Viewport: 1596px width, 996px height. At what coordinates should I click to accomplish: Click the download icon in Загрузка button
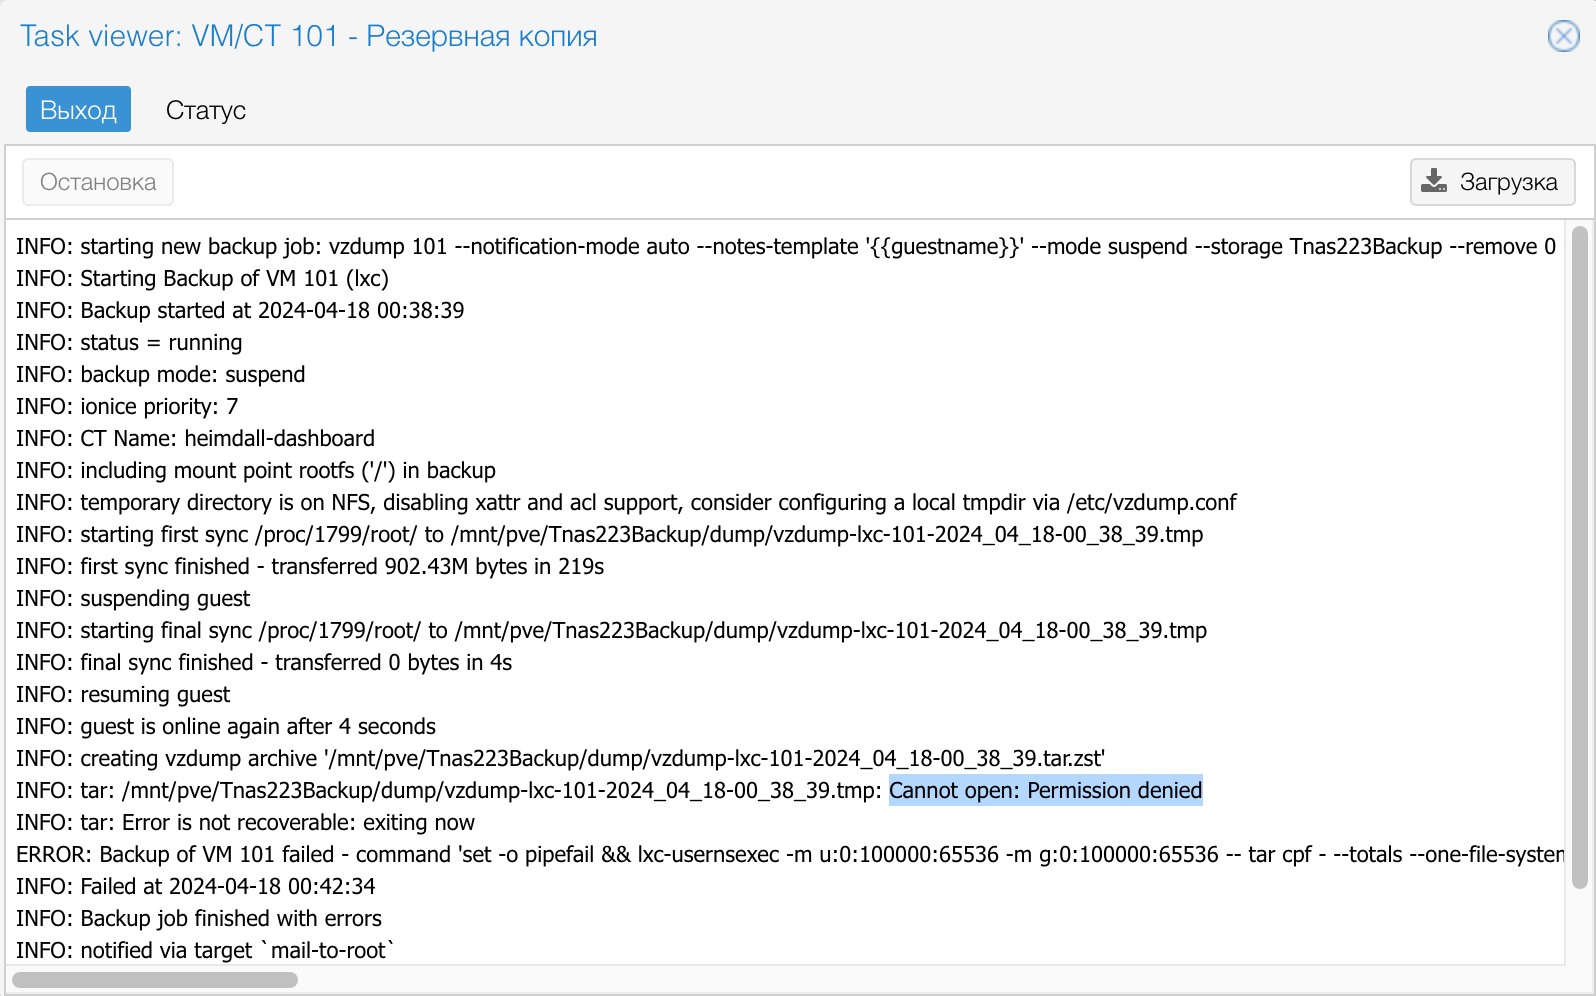pyautogui.click(x=1434, y=181)
